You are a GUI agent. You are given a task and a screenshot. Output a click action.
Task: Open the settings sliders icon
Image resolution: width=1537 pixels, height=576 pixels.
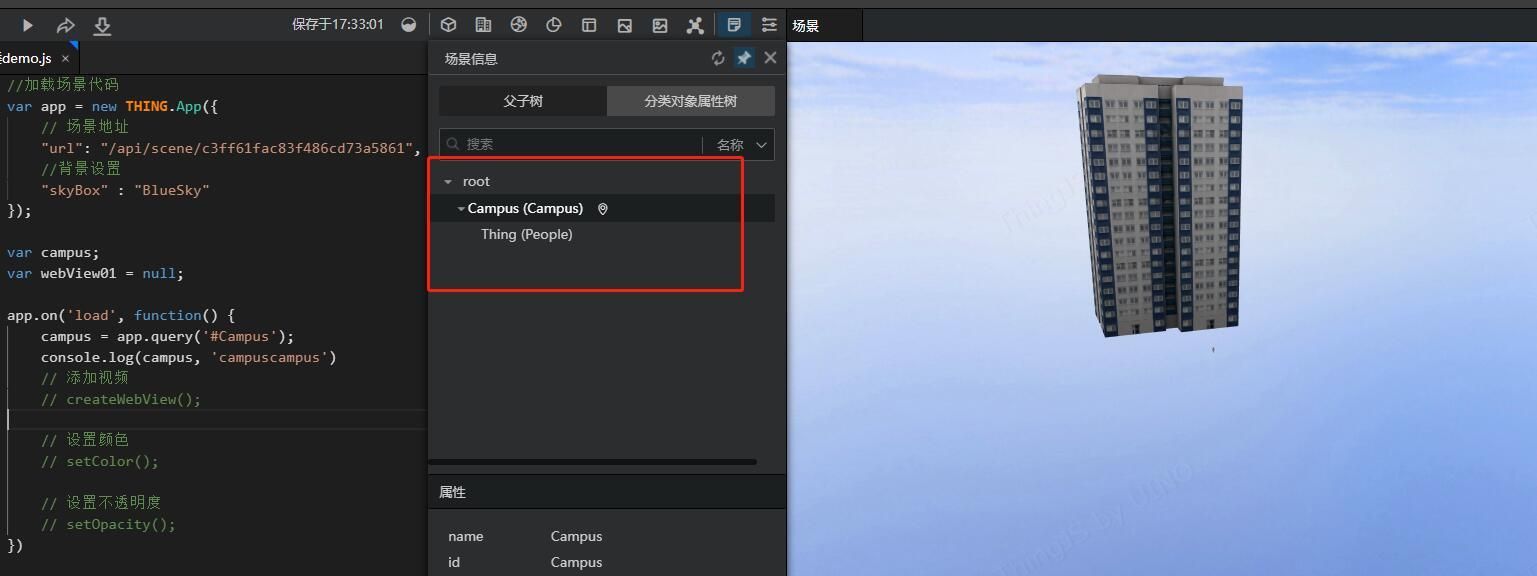point(769,25)
